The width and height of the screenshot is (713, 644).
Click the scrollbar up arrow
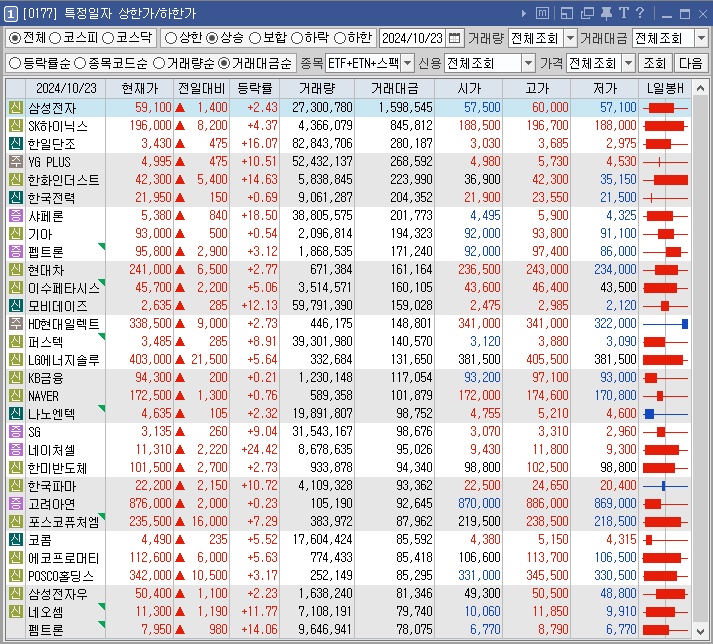pyautogui.click(x=700, y=88)
